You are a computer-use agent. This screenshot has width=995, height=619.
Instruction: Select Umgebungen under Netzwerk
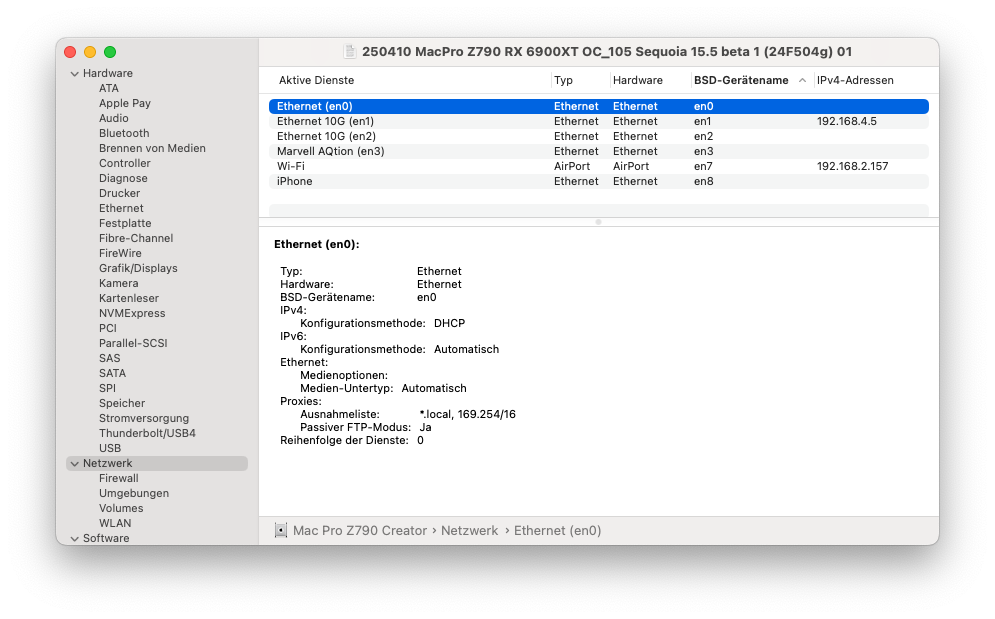tap(134, 493)
